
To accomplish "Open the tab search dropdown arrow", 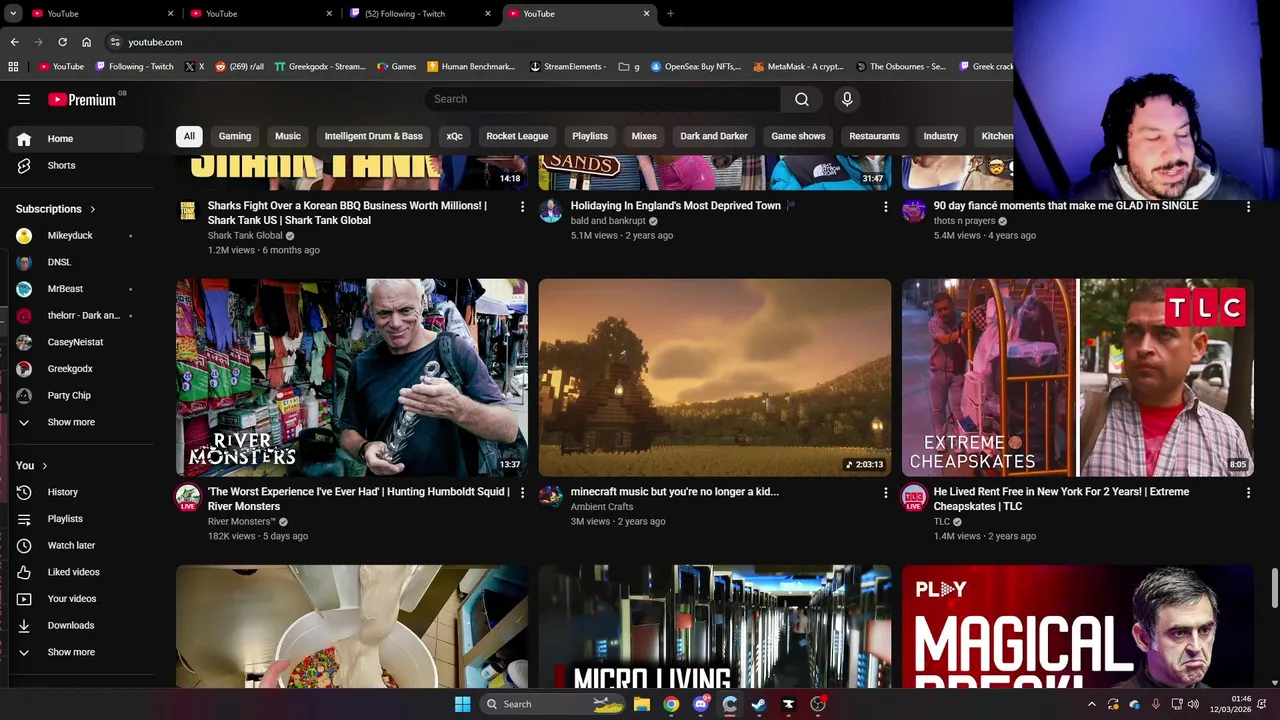I will point(13,14).
